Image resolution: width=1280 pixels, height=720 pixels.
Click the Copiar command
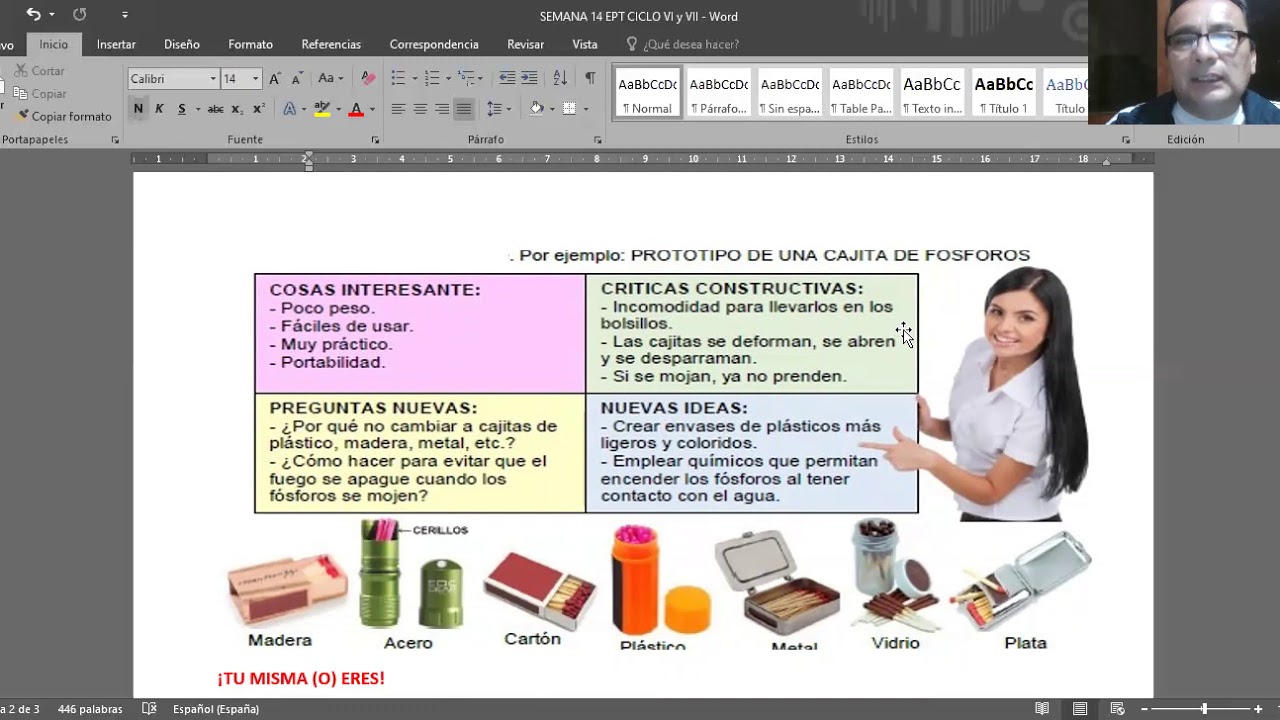point(40,93)
